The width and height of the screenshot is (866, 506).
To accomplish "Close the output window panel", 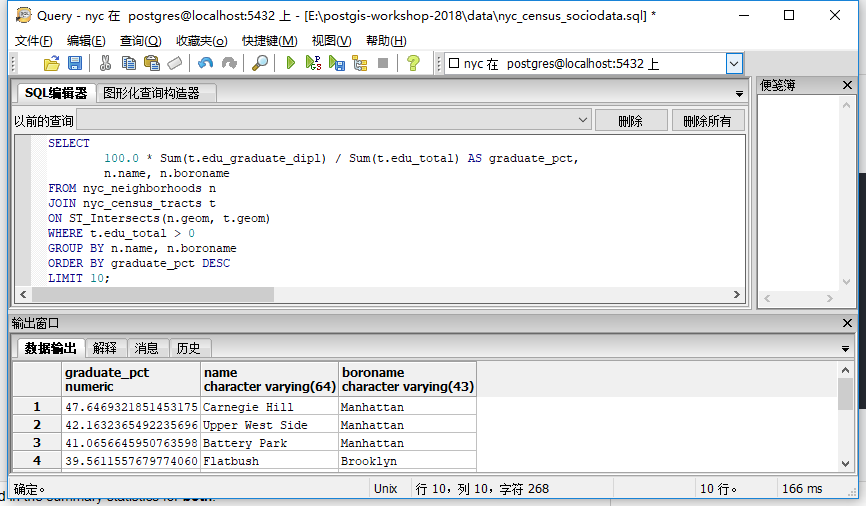I will pos(847,323).
